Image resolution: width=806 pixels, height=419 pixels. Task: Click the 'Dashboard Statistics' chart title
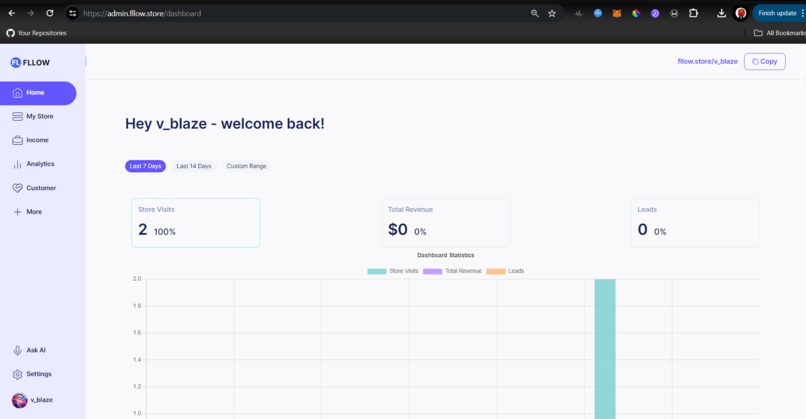pos(446,256)
